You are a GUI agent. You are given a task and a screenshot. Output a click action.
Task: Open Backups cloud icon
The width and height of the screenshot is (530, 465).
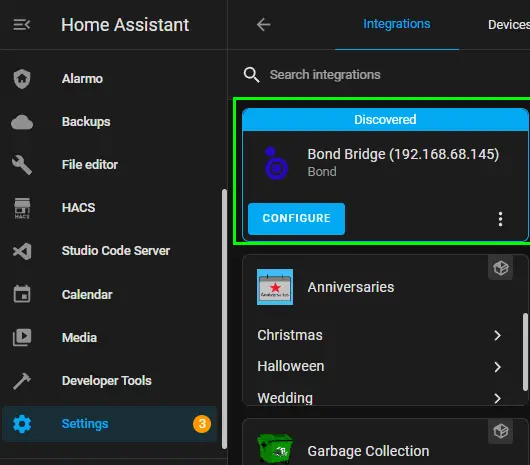point(22,122)
